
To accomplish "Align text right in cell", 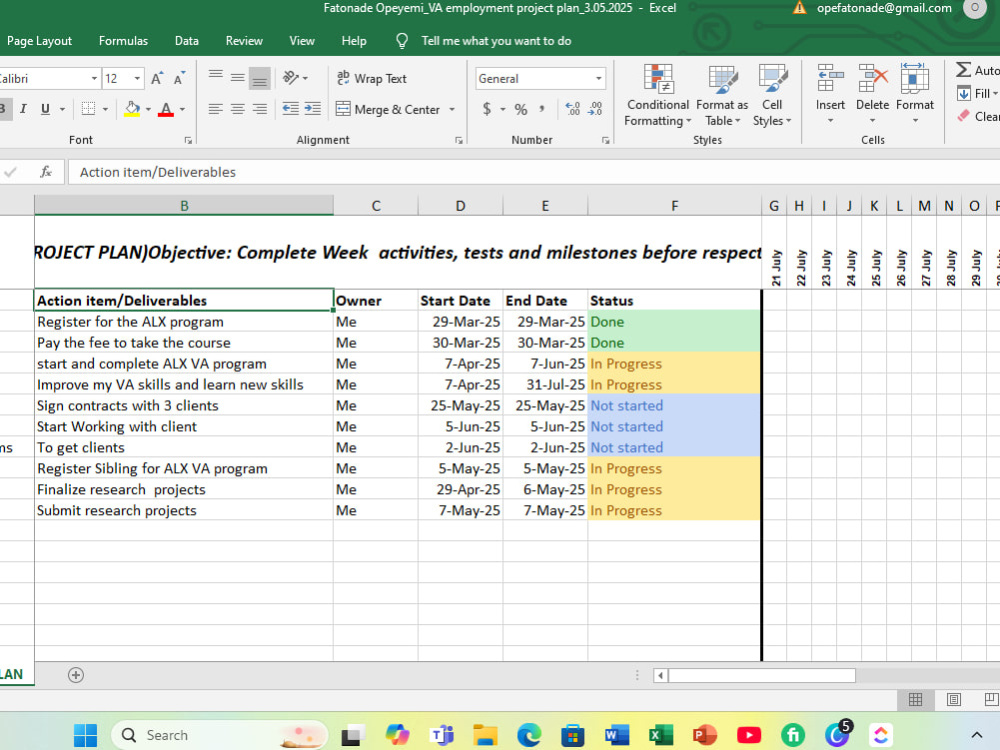I will coord(260,109).
